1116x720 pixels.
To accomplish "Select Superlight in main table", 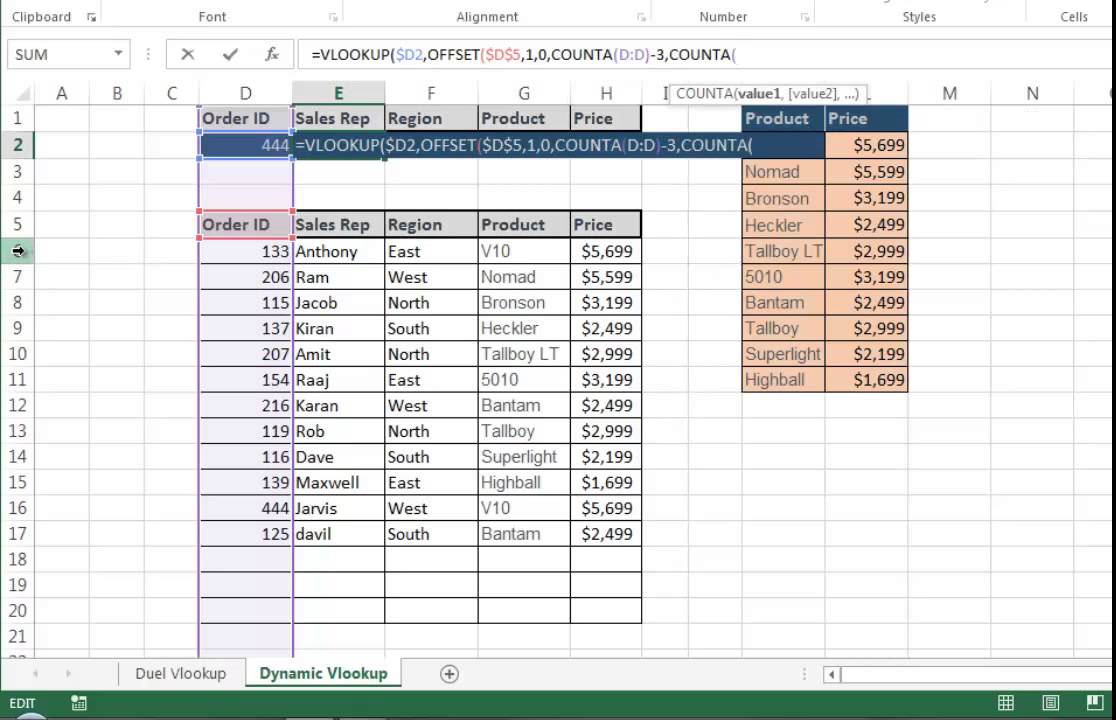I will (524, 457).
